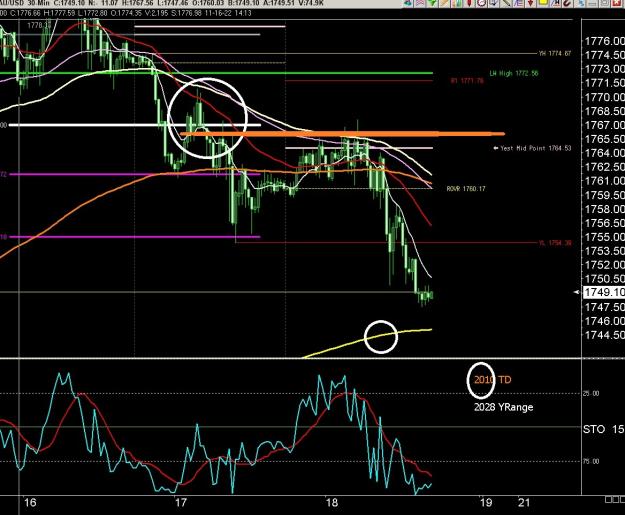Image resolution: width=625 pixels, height=515 pixels.
Task: Click the date label 18 on the time axis
Action: (x=332, y=502)
